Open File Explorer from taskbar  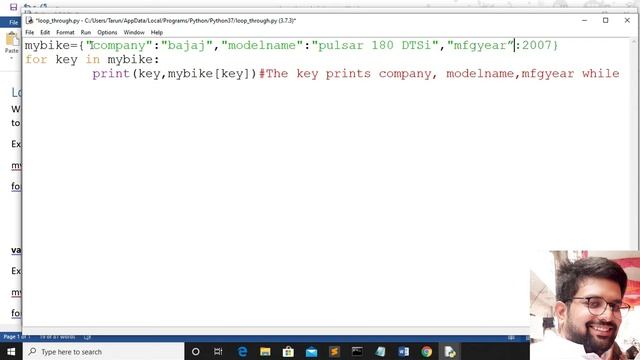[265, 352]
